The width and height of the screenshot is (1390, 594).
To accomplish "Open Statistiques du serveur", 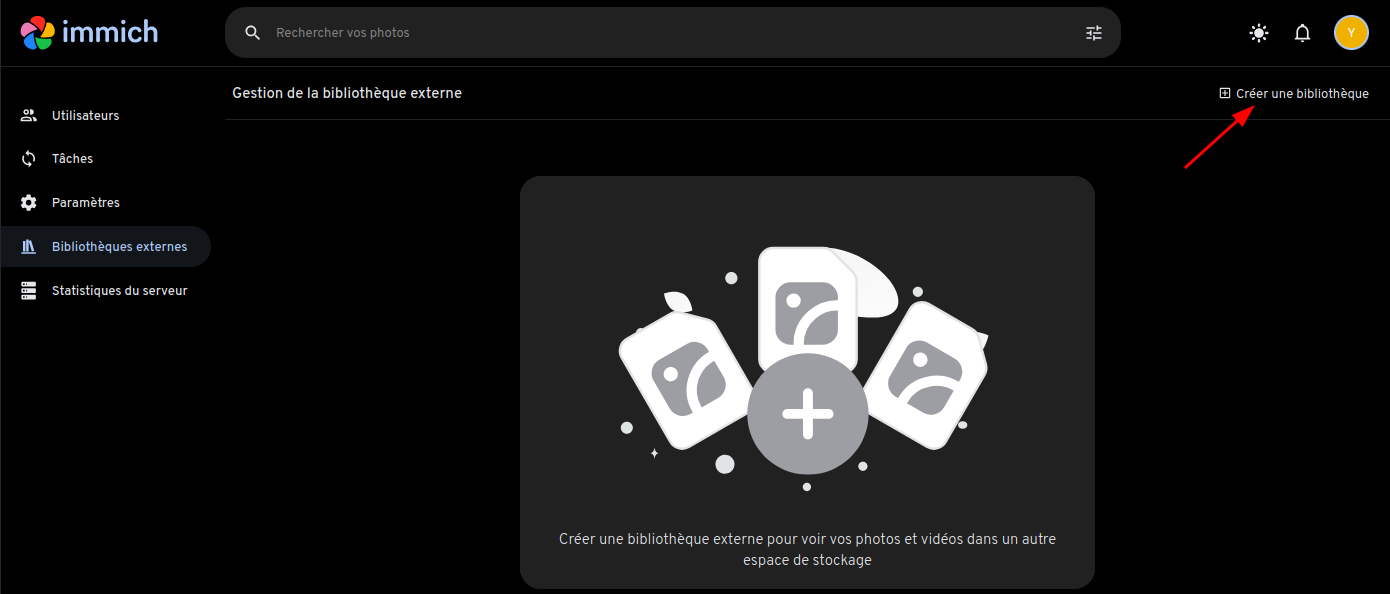I will click(x=119, y=291).
